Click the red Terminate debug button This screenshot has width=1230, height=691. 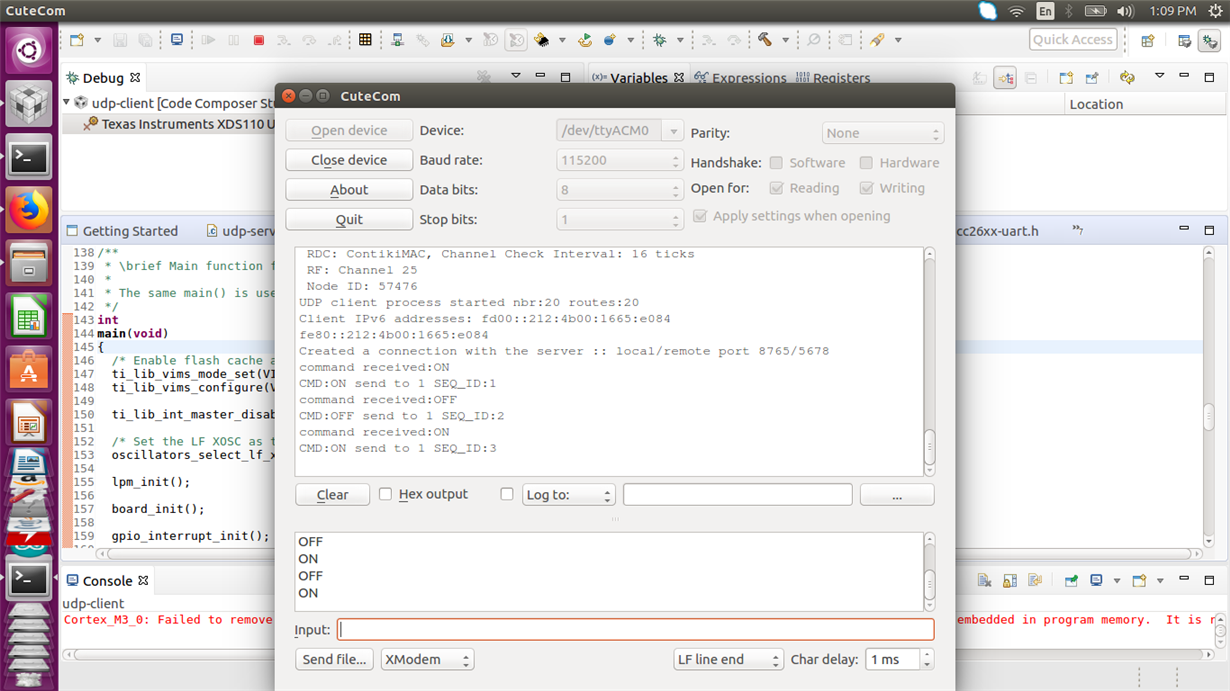point(259,40)
